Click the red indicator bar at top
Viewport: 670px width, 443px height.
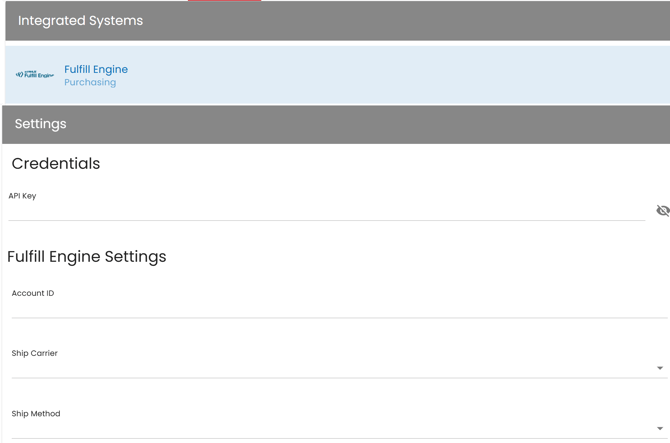pos(224,1)
